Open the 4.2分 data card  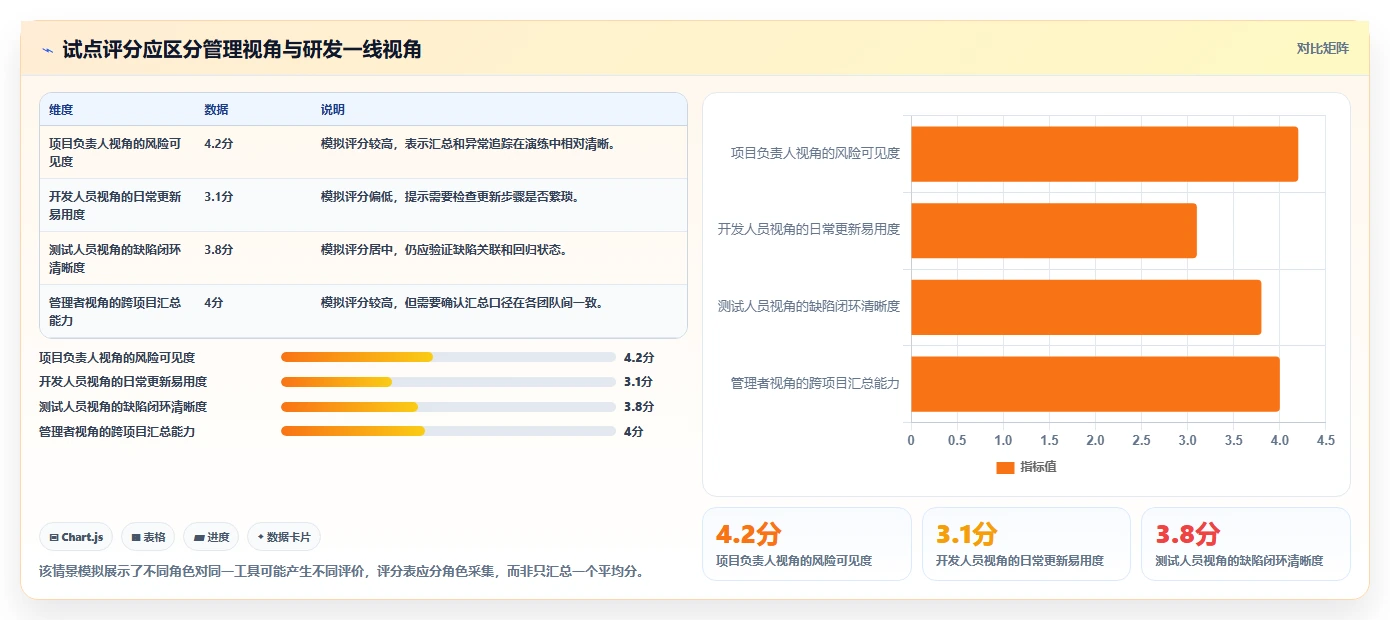[807, 544]
